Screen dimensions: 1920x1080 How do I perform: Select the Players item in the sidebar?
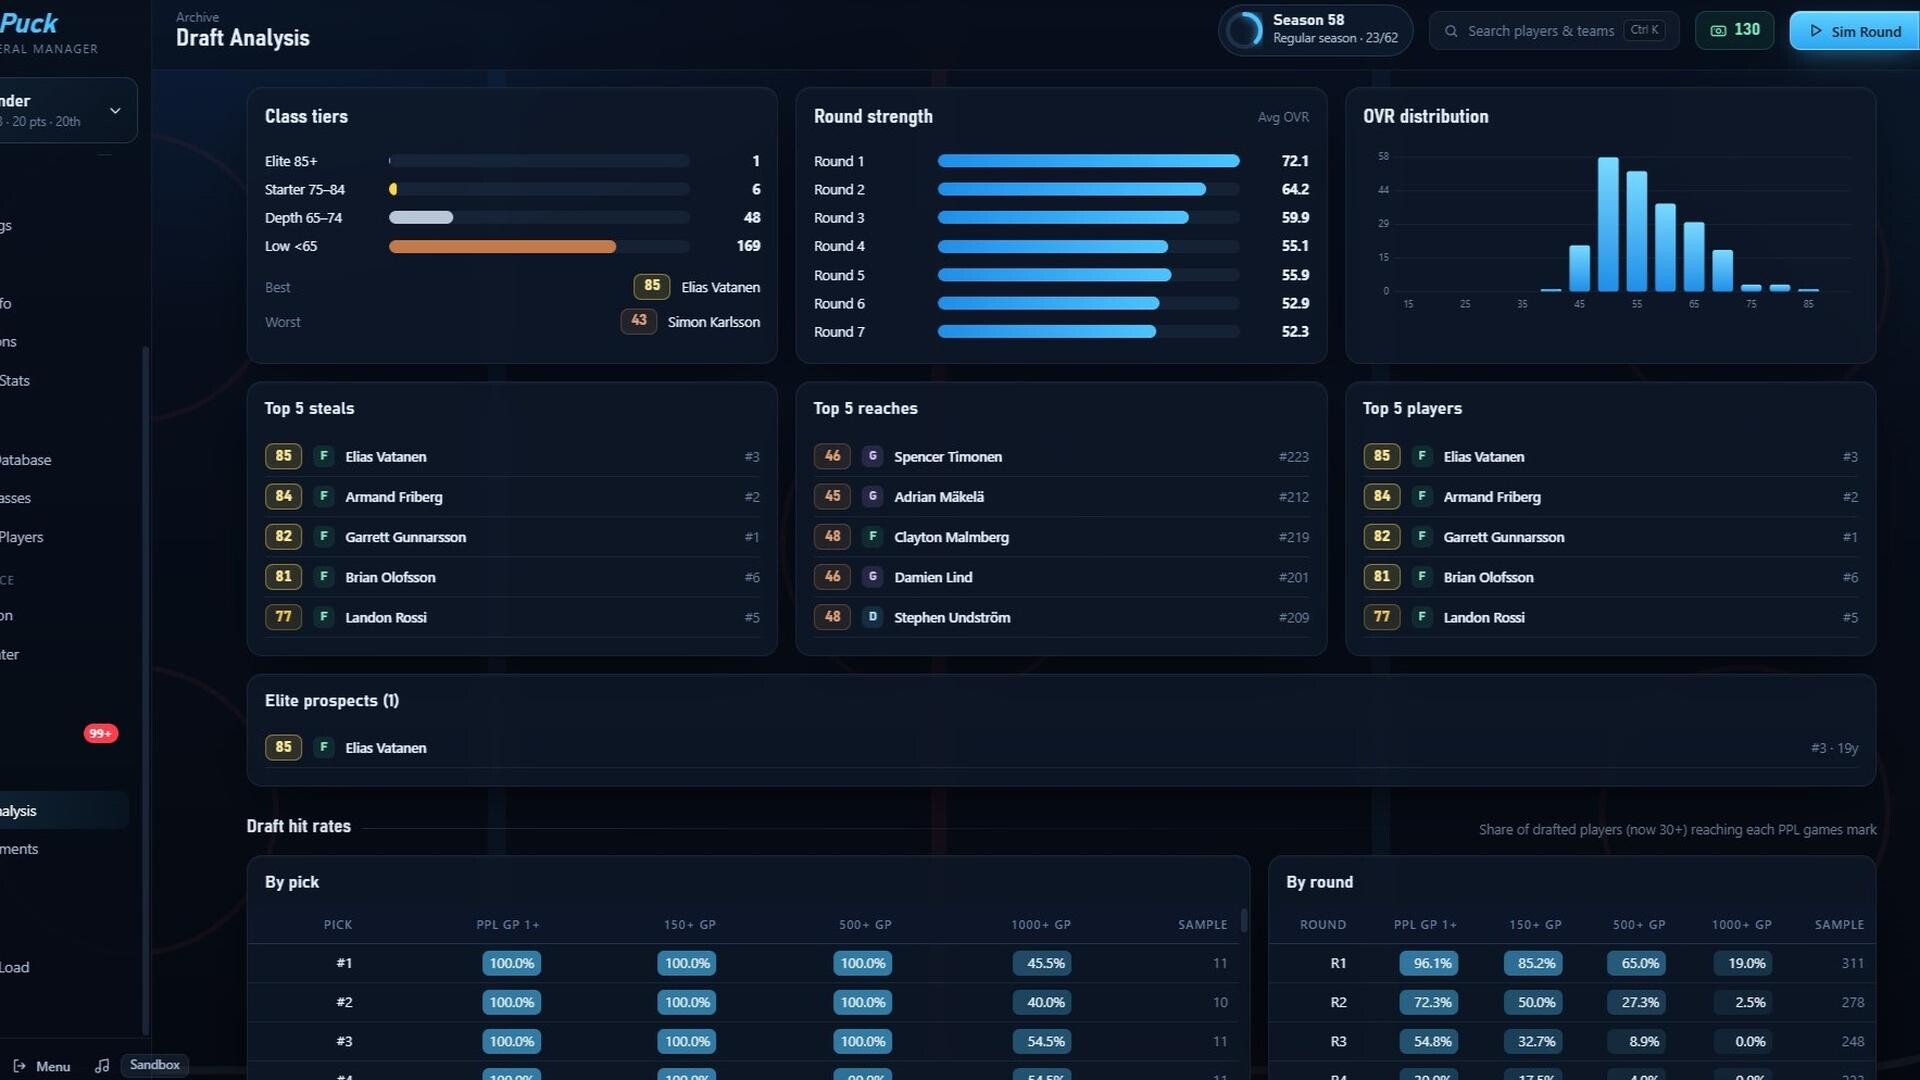coord(22,537)
